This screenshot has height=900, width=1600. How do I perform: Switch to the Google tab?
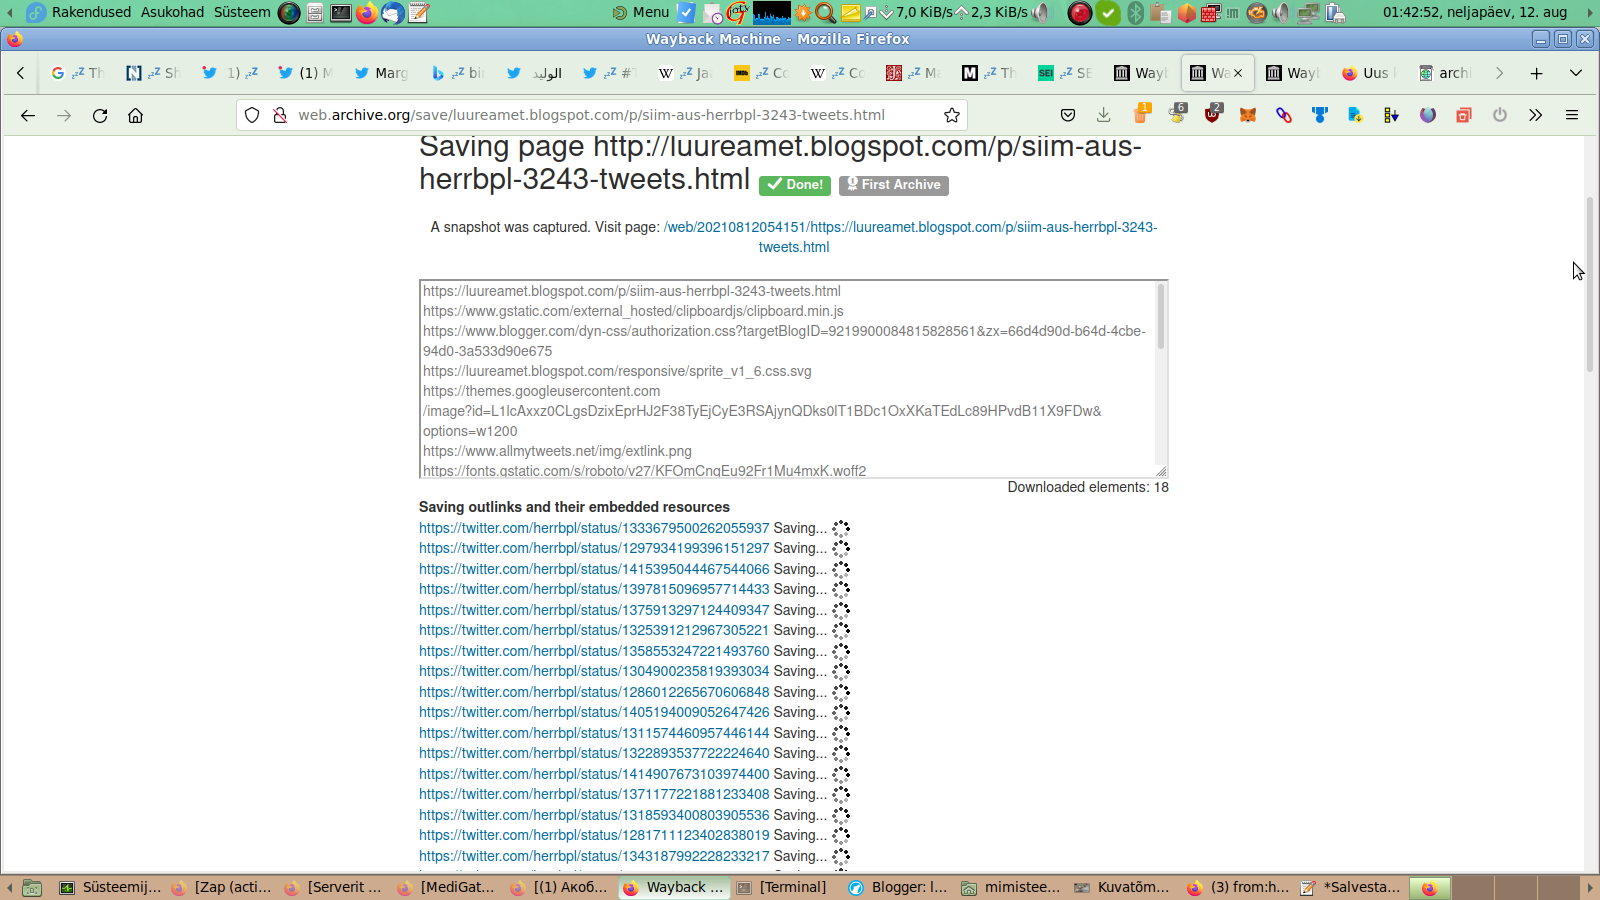point(78,73)
